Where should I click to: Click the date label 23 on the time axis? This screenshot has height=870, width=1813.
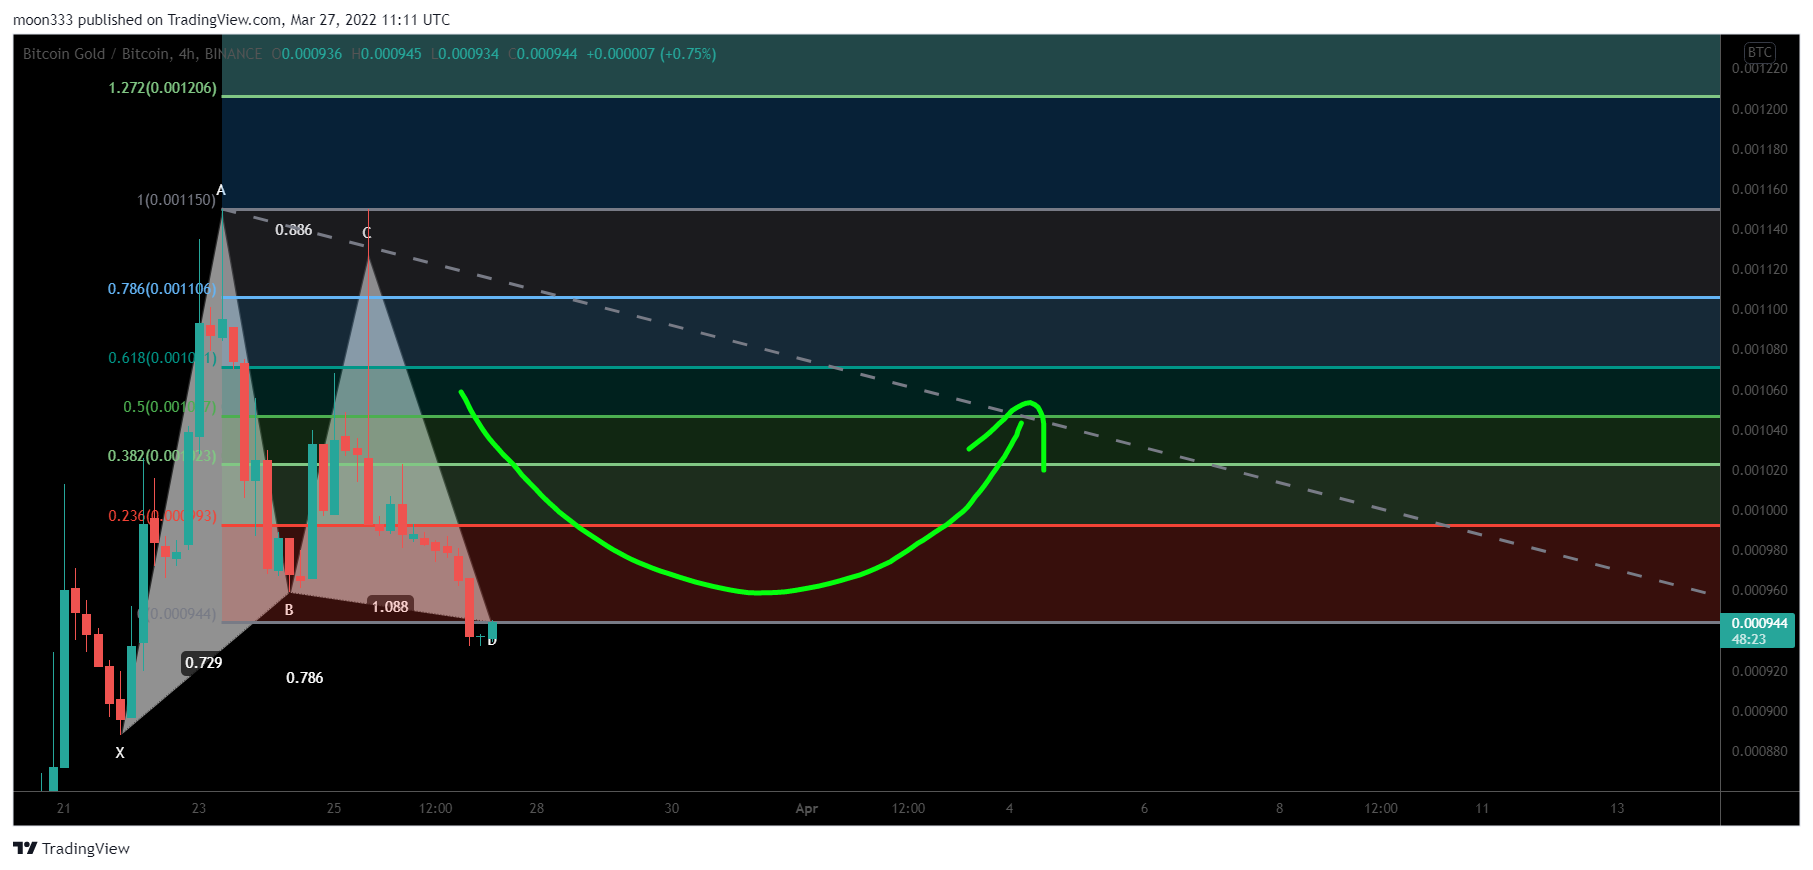pos(199,808)
